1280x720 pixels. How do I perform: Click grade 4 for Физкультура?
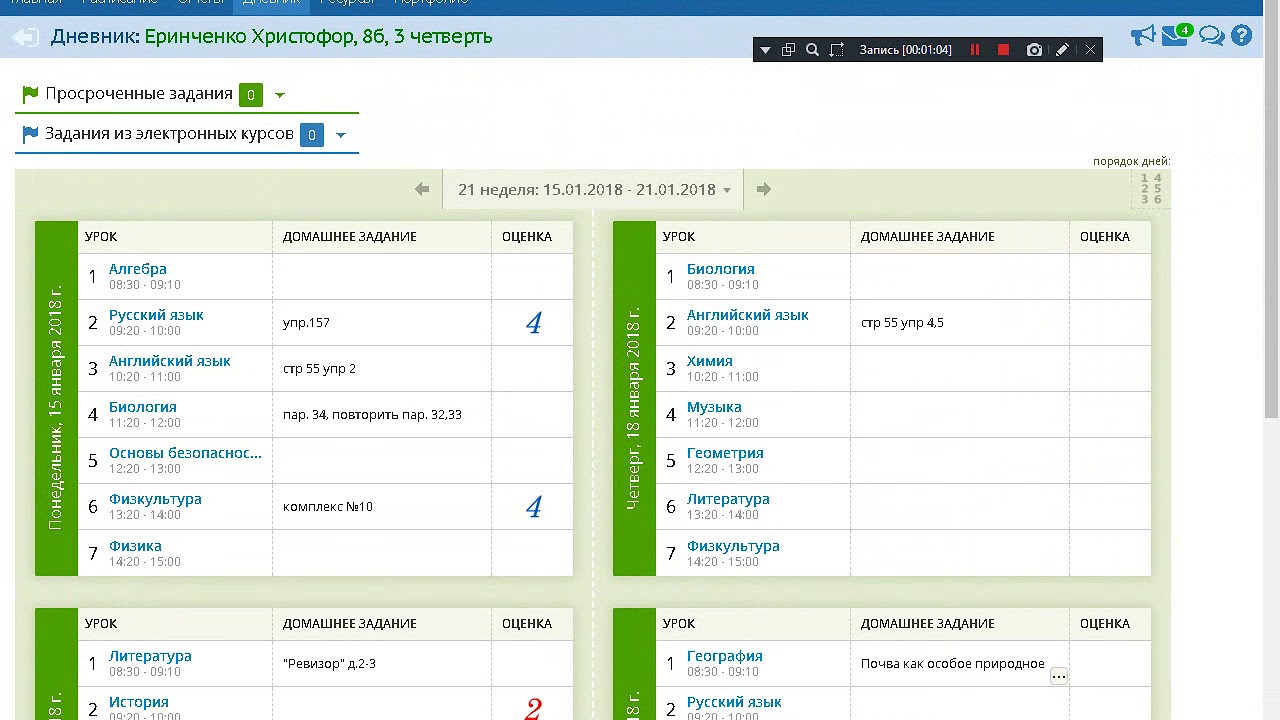[533, 507]
